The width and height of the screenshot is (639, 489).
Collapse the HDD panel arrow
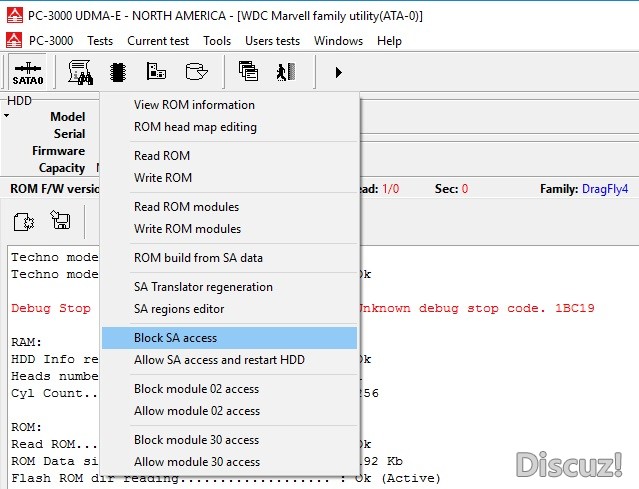pos(6,116)
